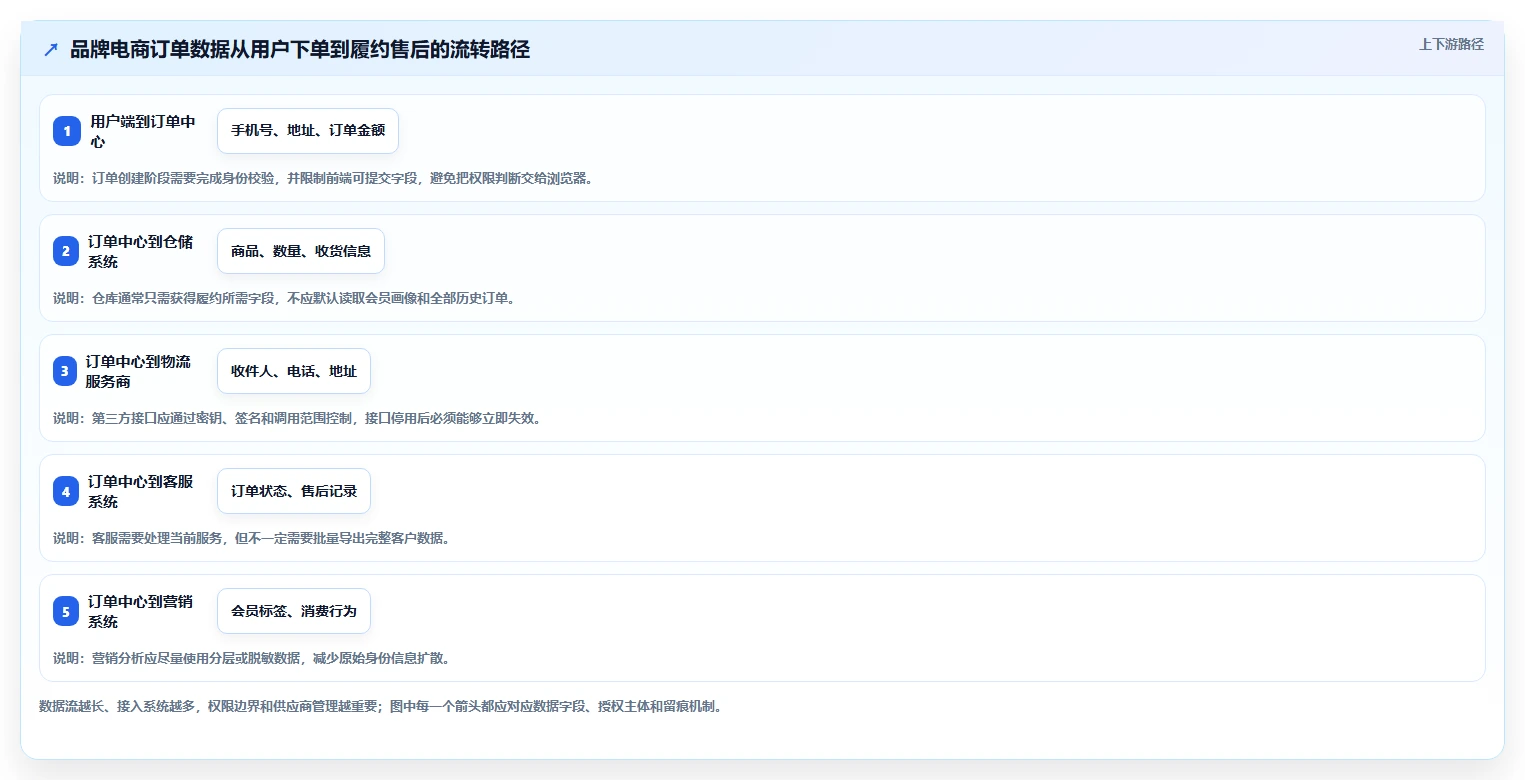Click the 订单中心到客服系统 step title
Image resolution: width=1525 pixels, height=780 pixels.
click(141, 491)
